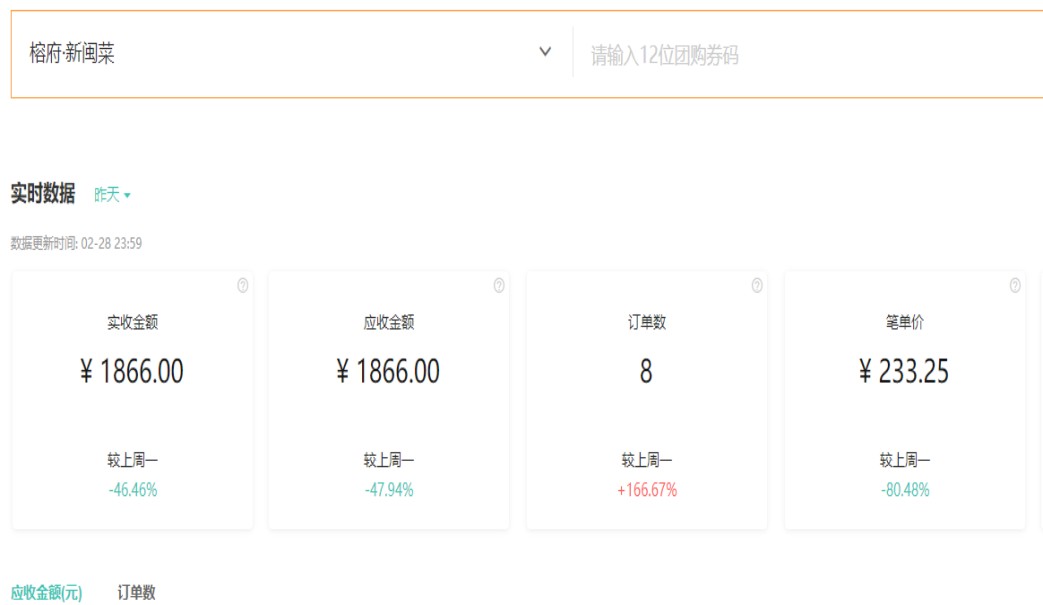This screenshot has width=1043, height=605.
Task: Click the -46.46% change under 实收金额
Action: point(132,490)
